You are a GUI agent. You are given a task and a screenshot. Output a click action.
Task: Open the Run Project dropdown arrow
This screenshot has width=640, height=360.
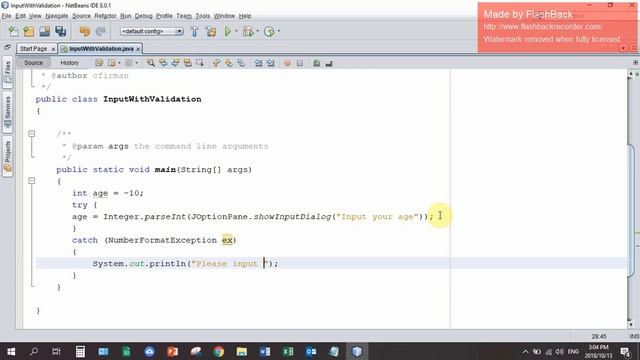(x=236, y=31)
